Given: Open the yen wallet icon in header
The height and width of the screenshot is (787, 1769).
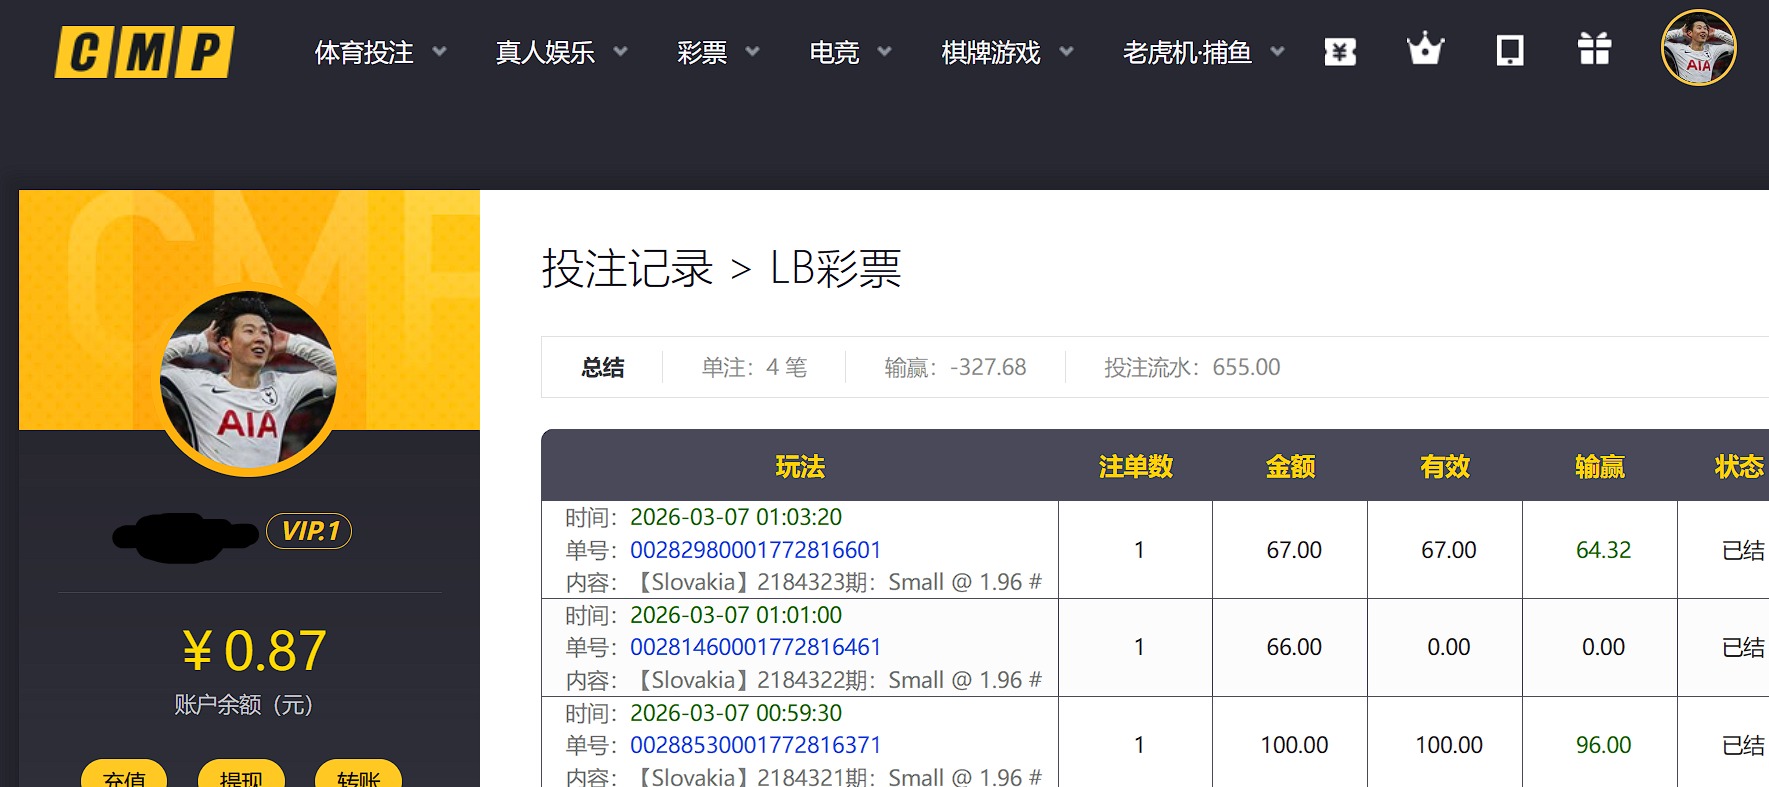Looking at the screenshot, I should click(1340, 51).
